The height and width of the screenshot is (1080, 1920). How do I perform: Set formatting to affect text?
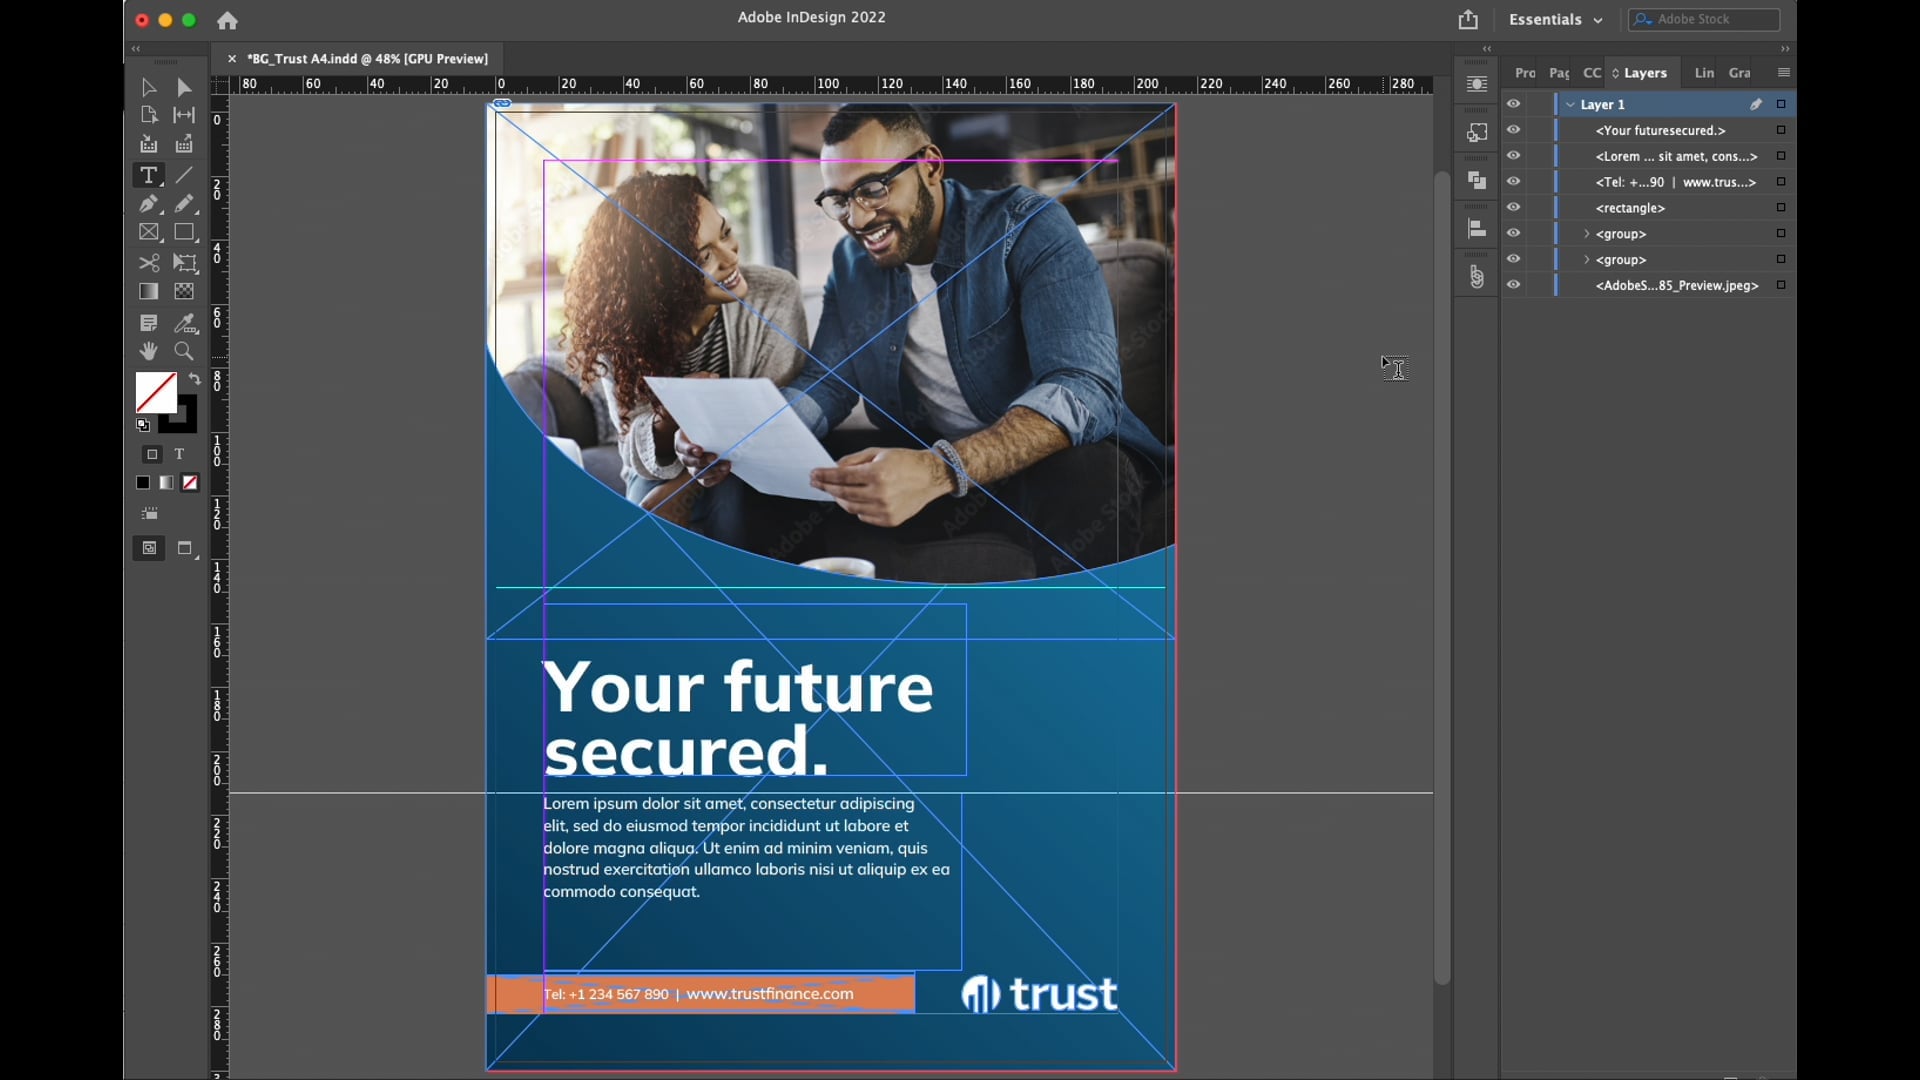[x=180, y=455]
